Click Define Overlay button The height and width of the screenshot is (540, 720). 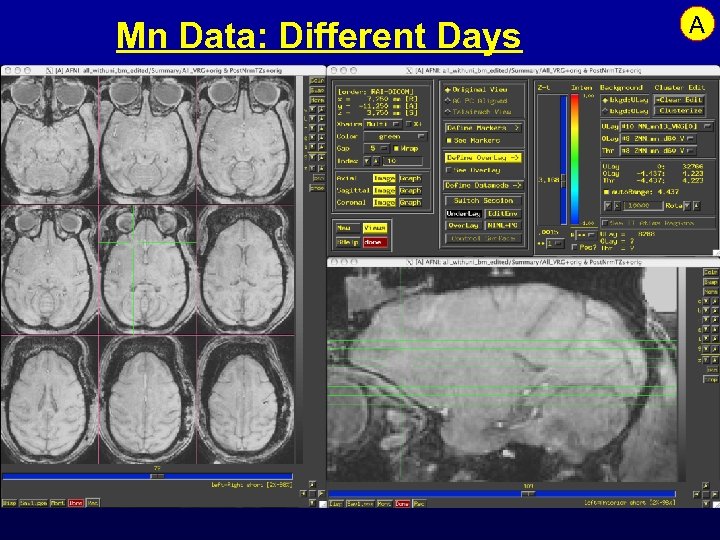pos(483,158)
